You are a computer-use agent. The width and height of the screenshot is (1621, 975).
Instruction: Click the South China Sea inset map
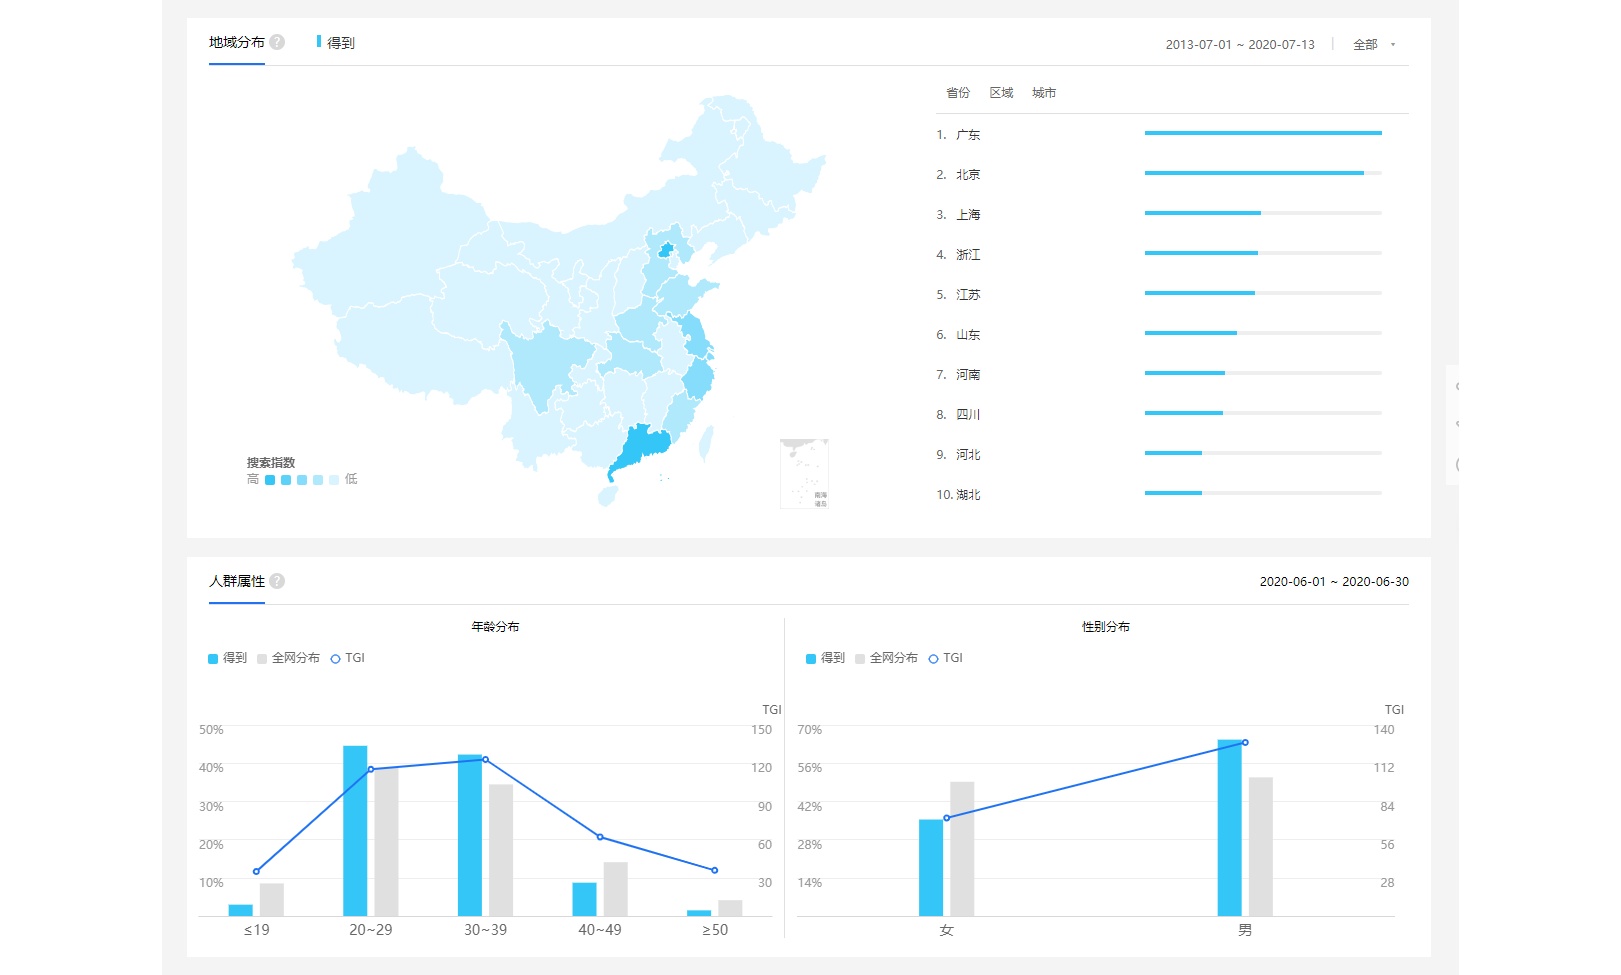[x=806, y=474]
